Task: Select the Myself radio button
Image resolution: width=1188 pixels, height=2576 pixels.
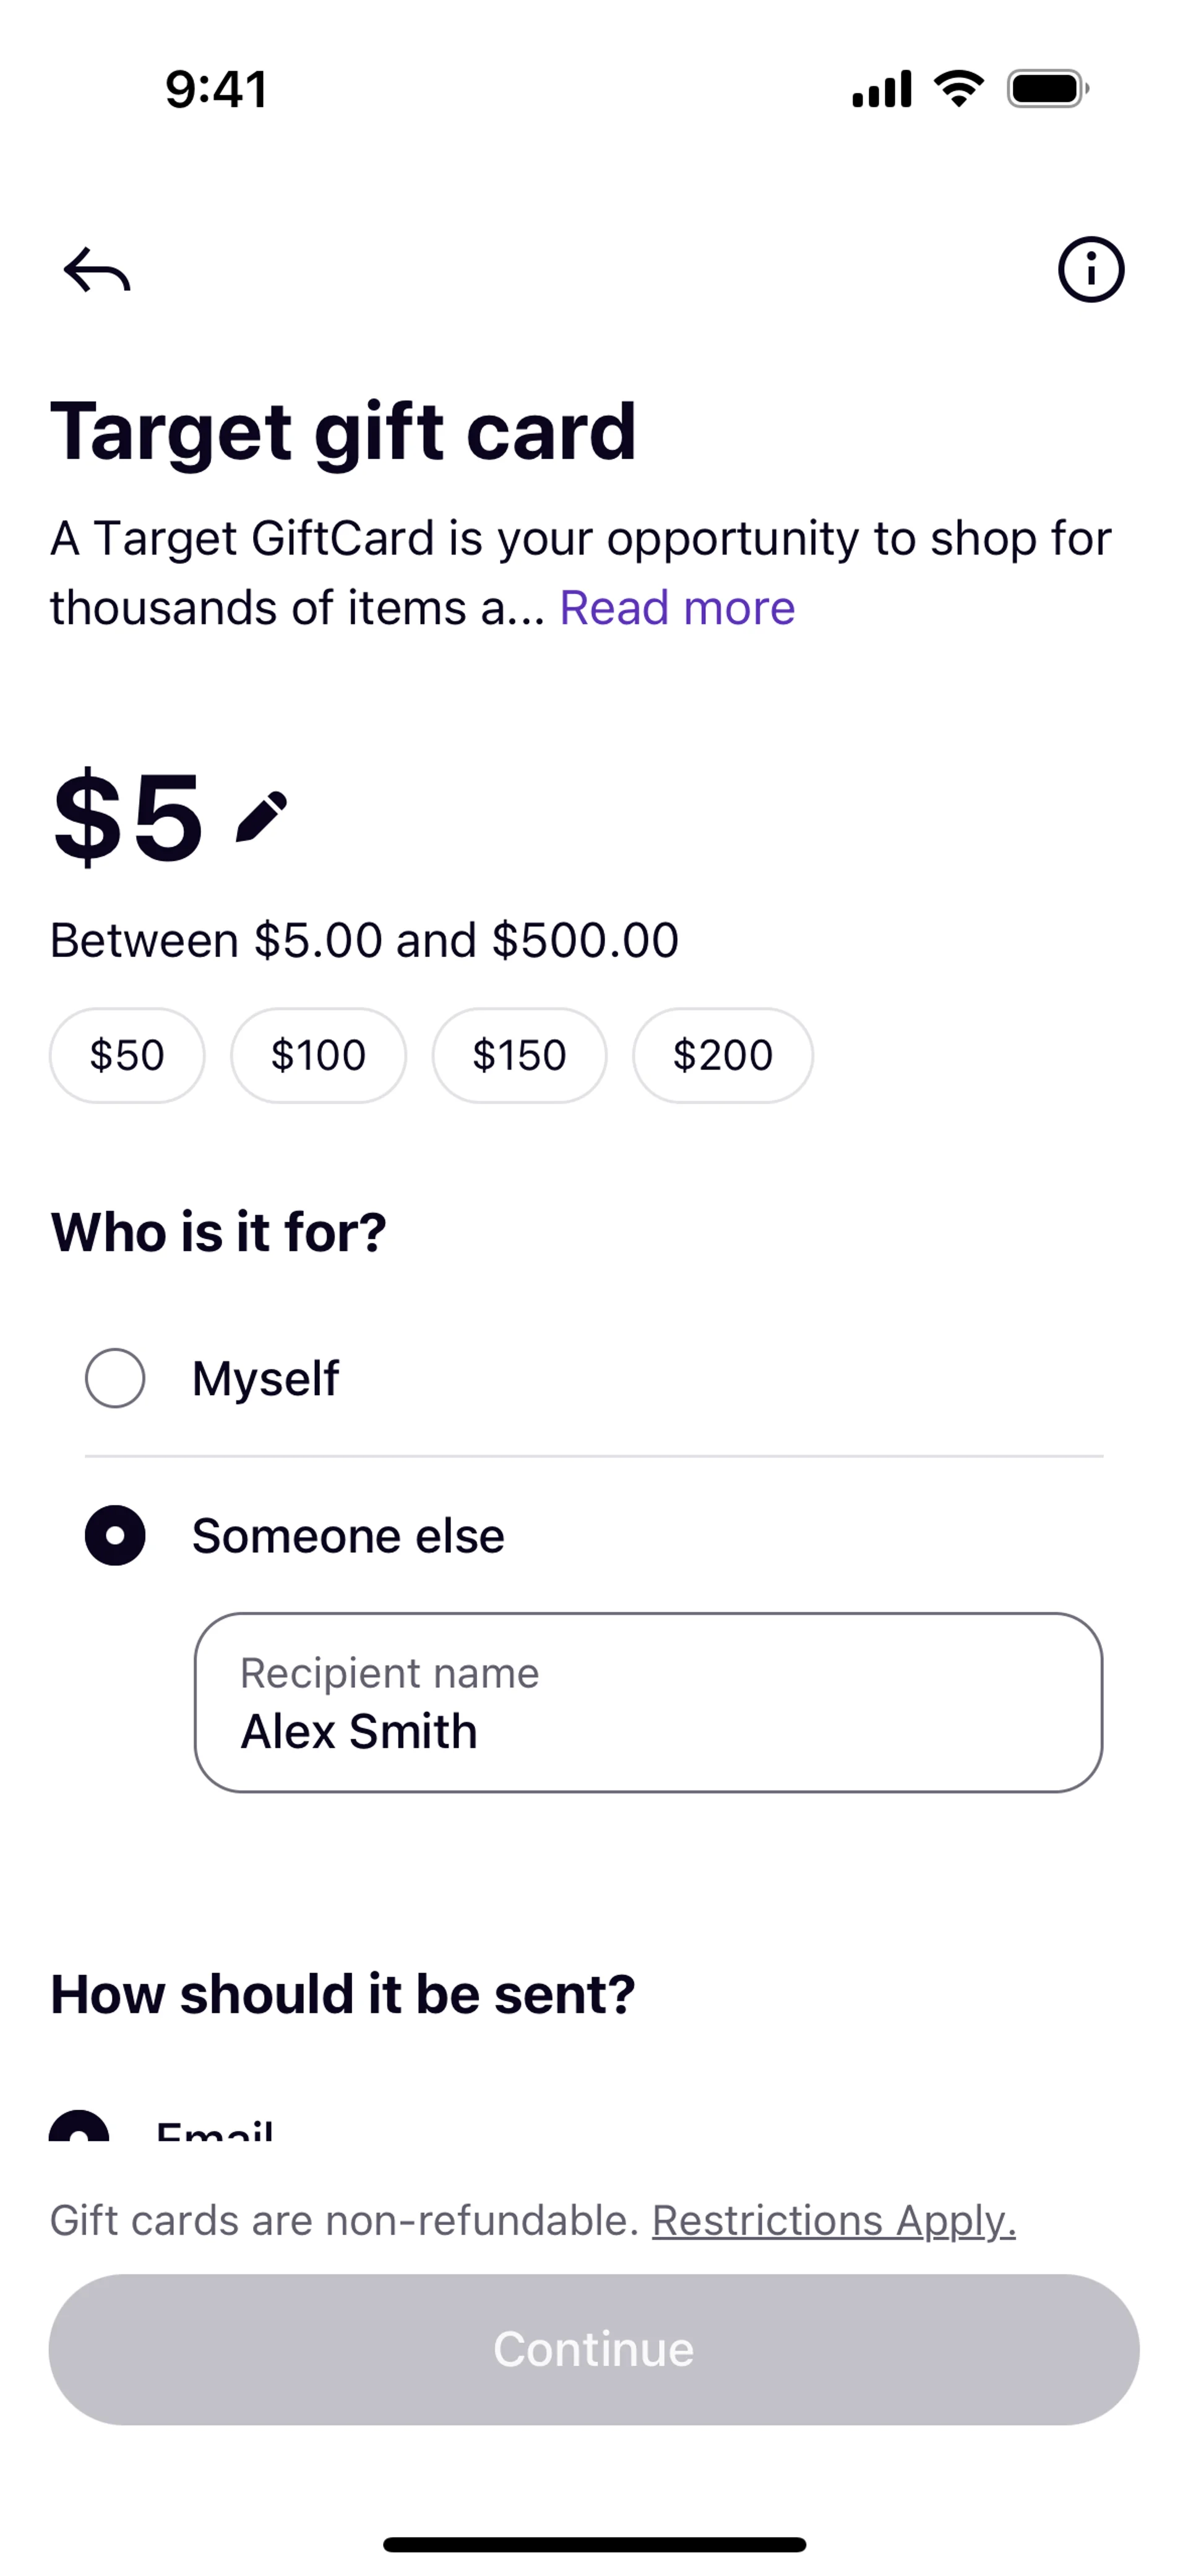Action: 115,1378
